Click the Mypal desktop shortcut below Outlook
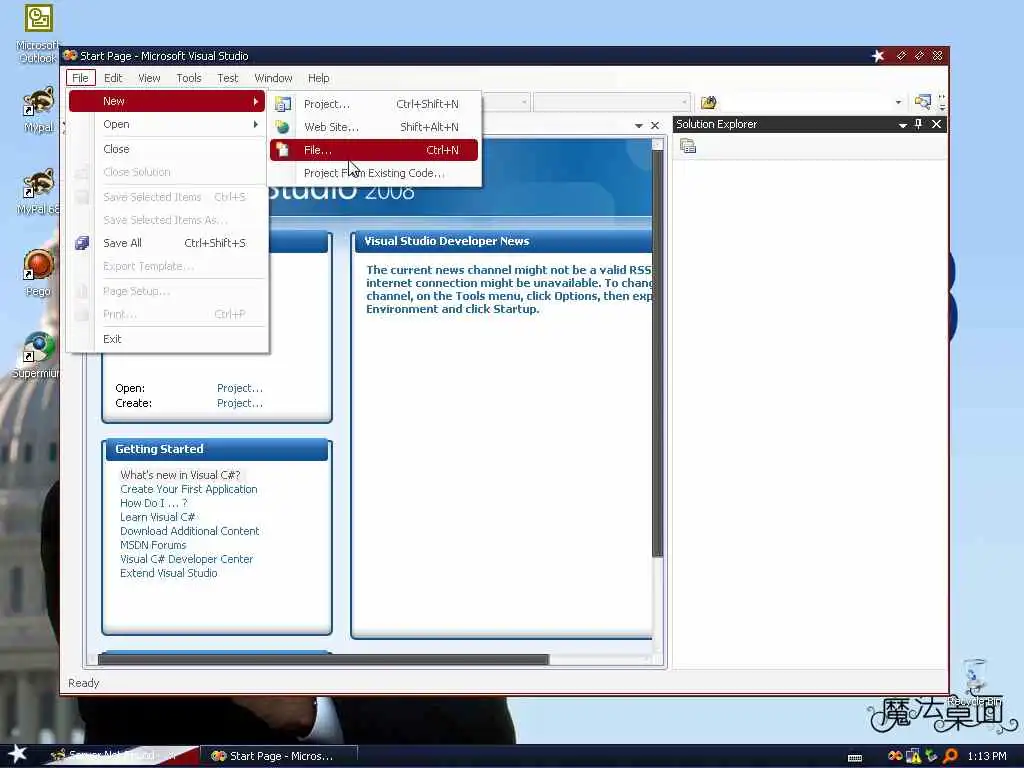 click(38, 110)
